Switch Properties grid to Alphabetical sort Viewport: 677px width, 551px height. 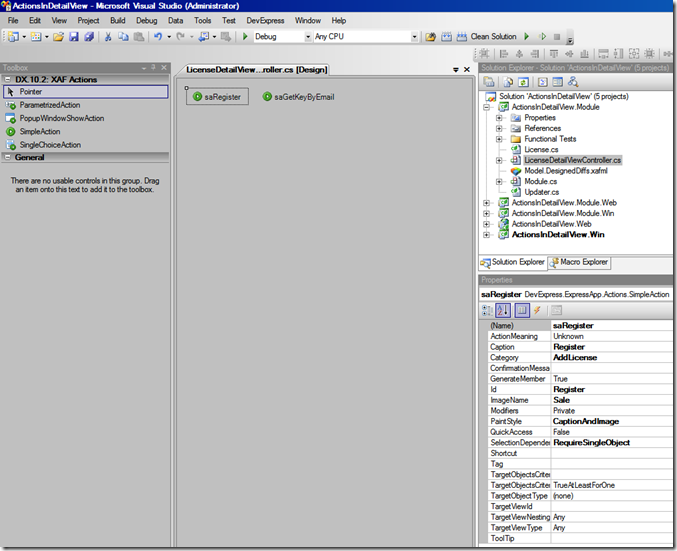(x=503, y=310)
